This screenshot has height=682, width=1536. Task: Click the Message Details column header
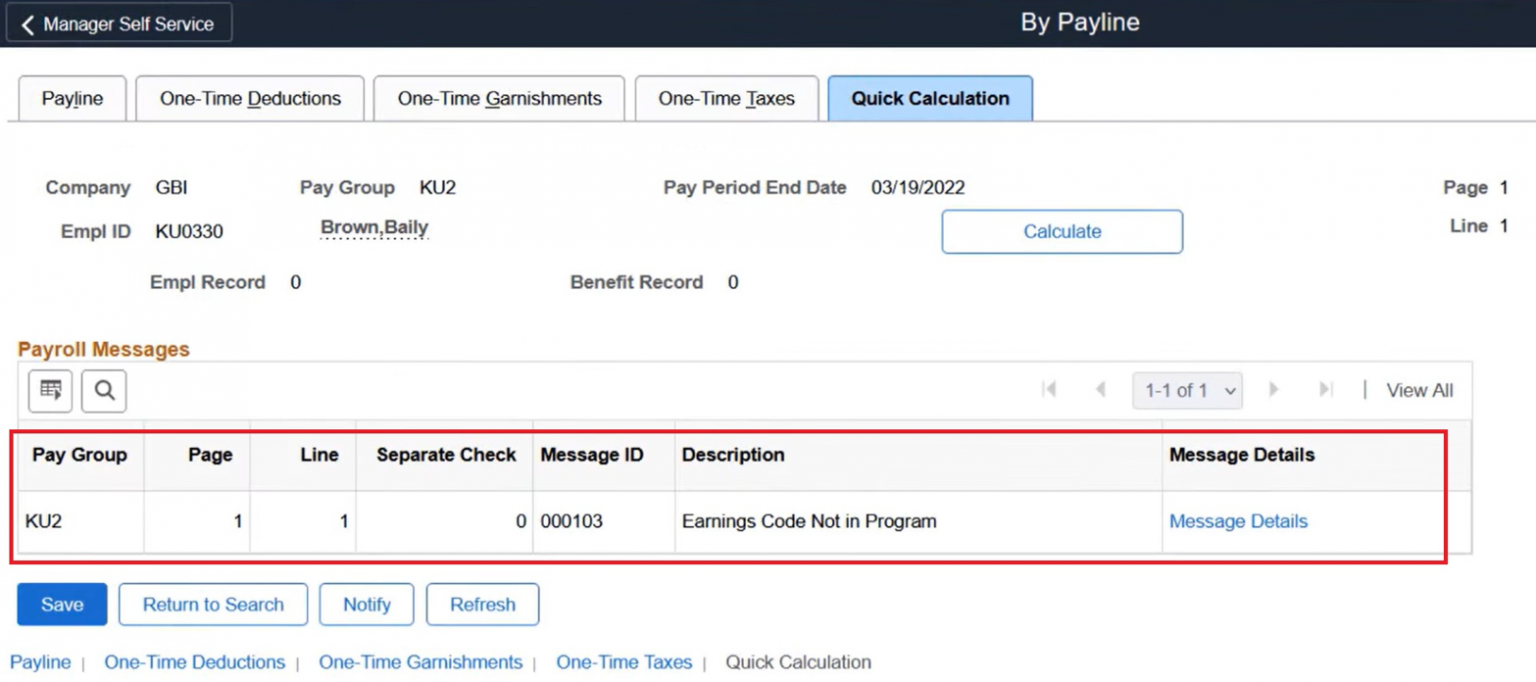pyautogui.click(x=1242, y=454)
